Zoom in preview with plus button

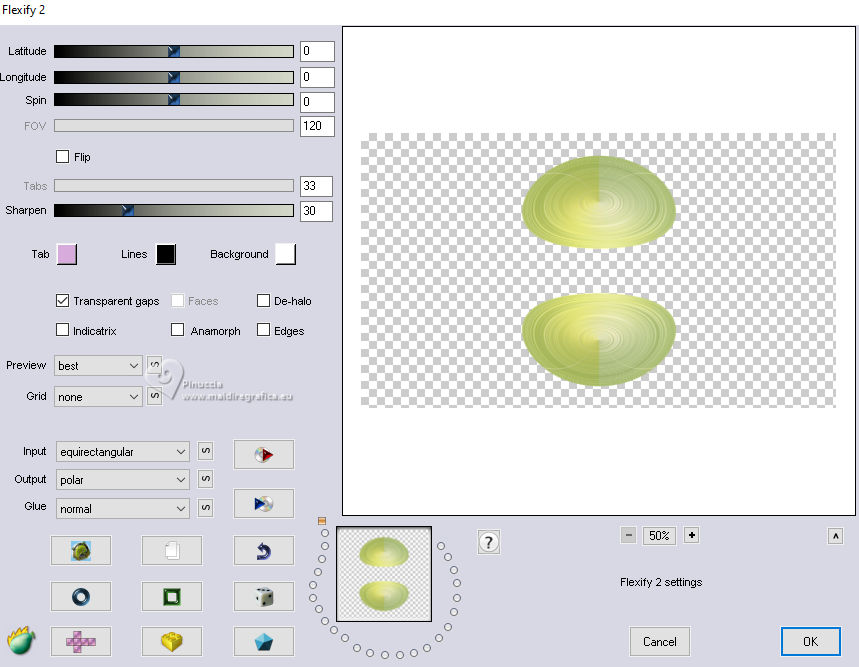pos(691,536)
